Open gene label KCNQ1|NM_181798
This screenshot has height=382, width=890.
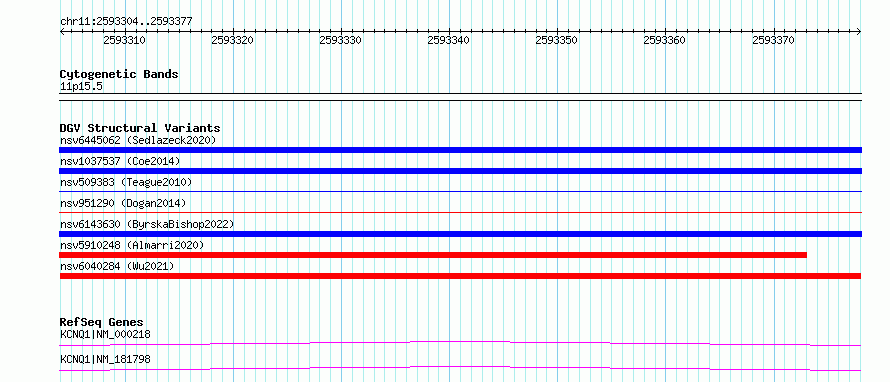tap(105, 359)
